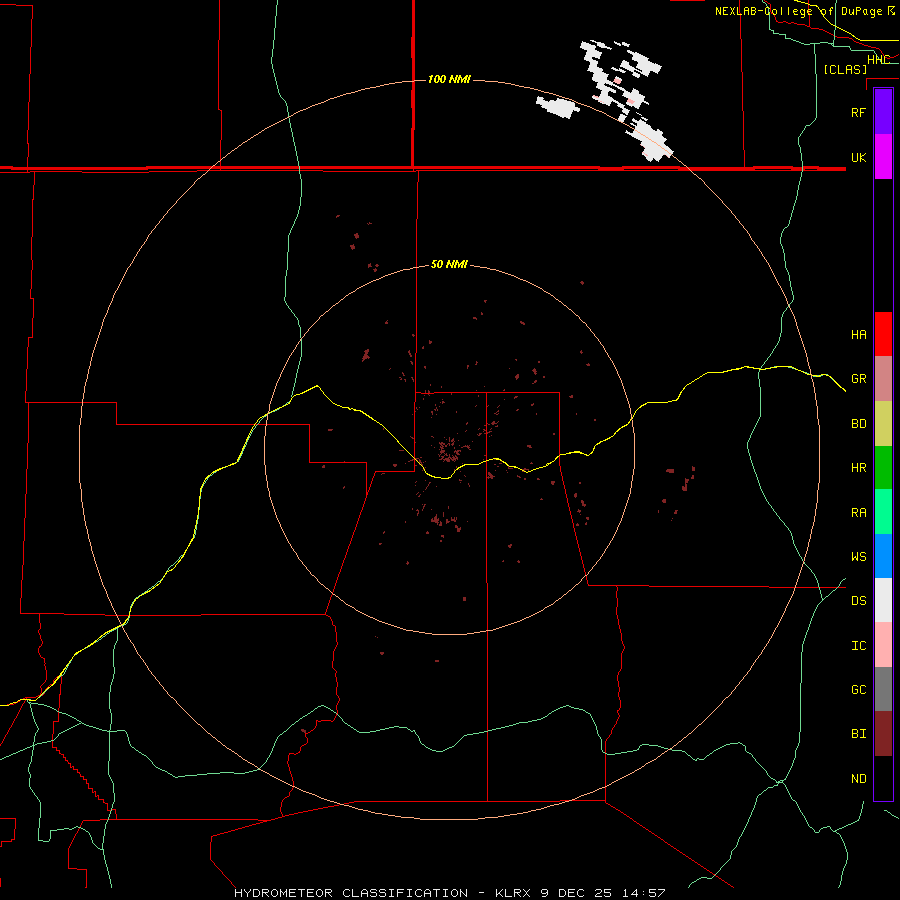Click the HA legend label
The height and width of the screenshot is (900, 900).
[x=858, y=334]
